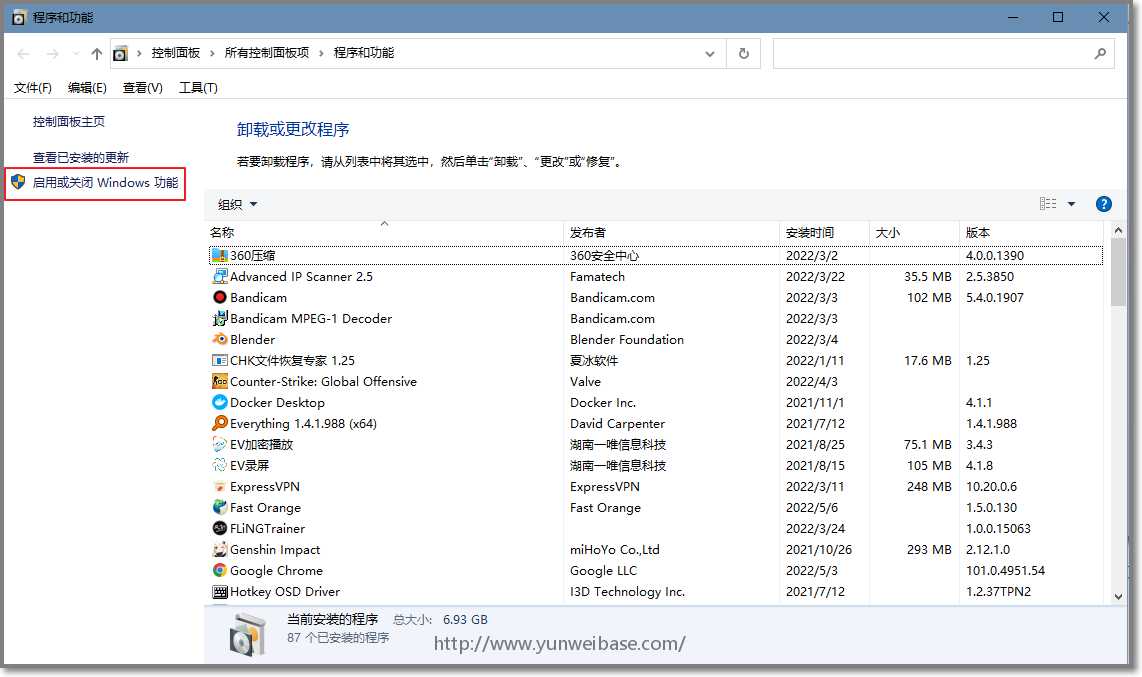This screenshot has width=1142, height=677.
Task: Sort list by 版本 column header
Action: point(1032,232)
